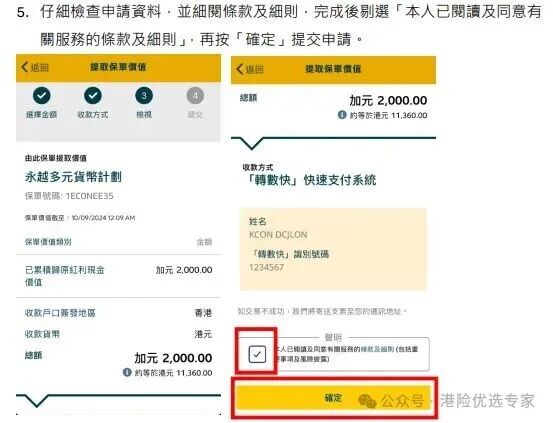The height and width of the screenshot is (423, 553).
Task: Click the right screen total 加元 2,000.00
Action: pyautogui.click(x=388, y=101)
